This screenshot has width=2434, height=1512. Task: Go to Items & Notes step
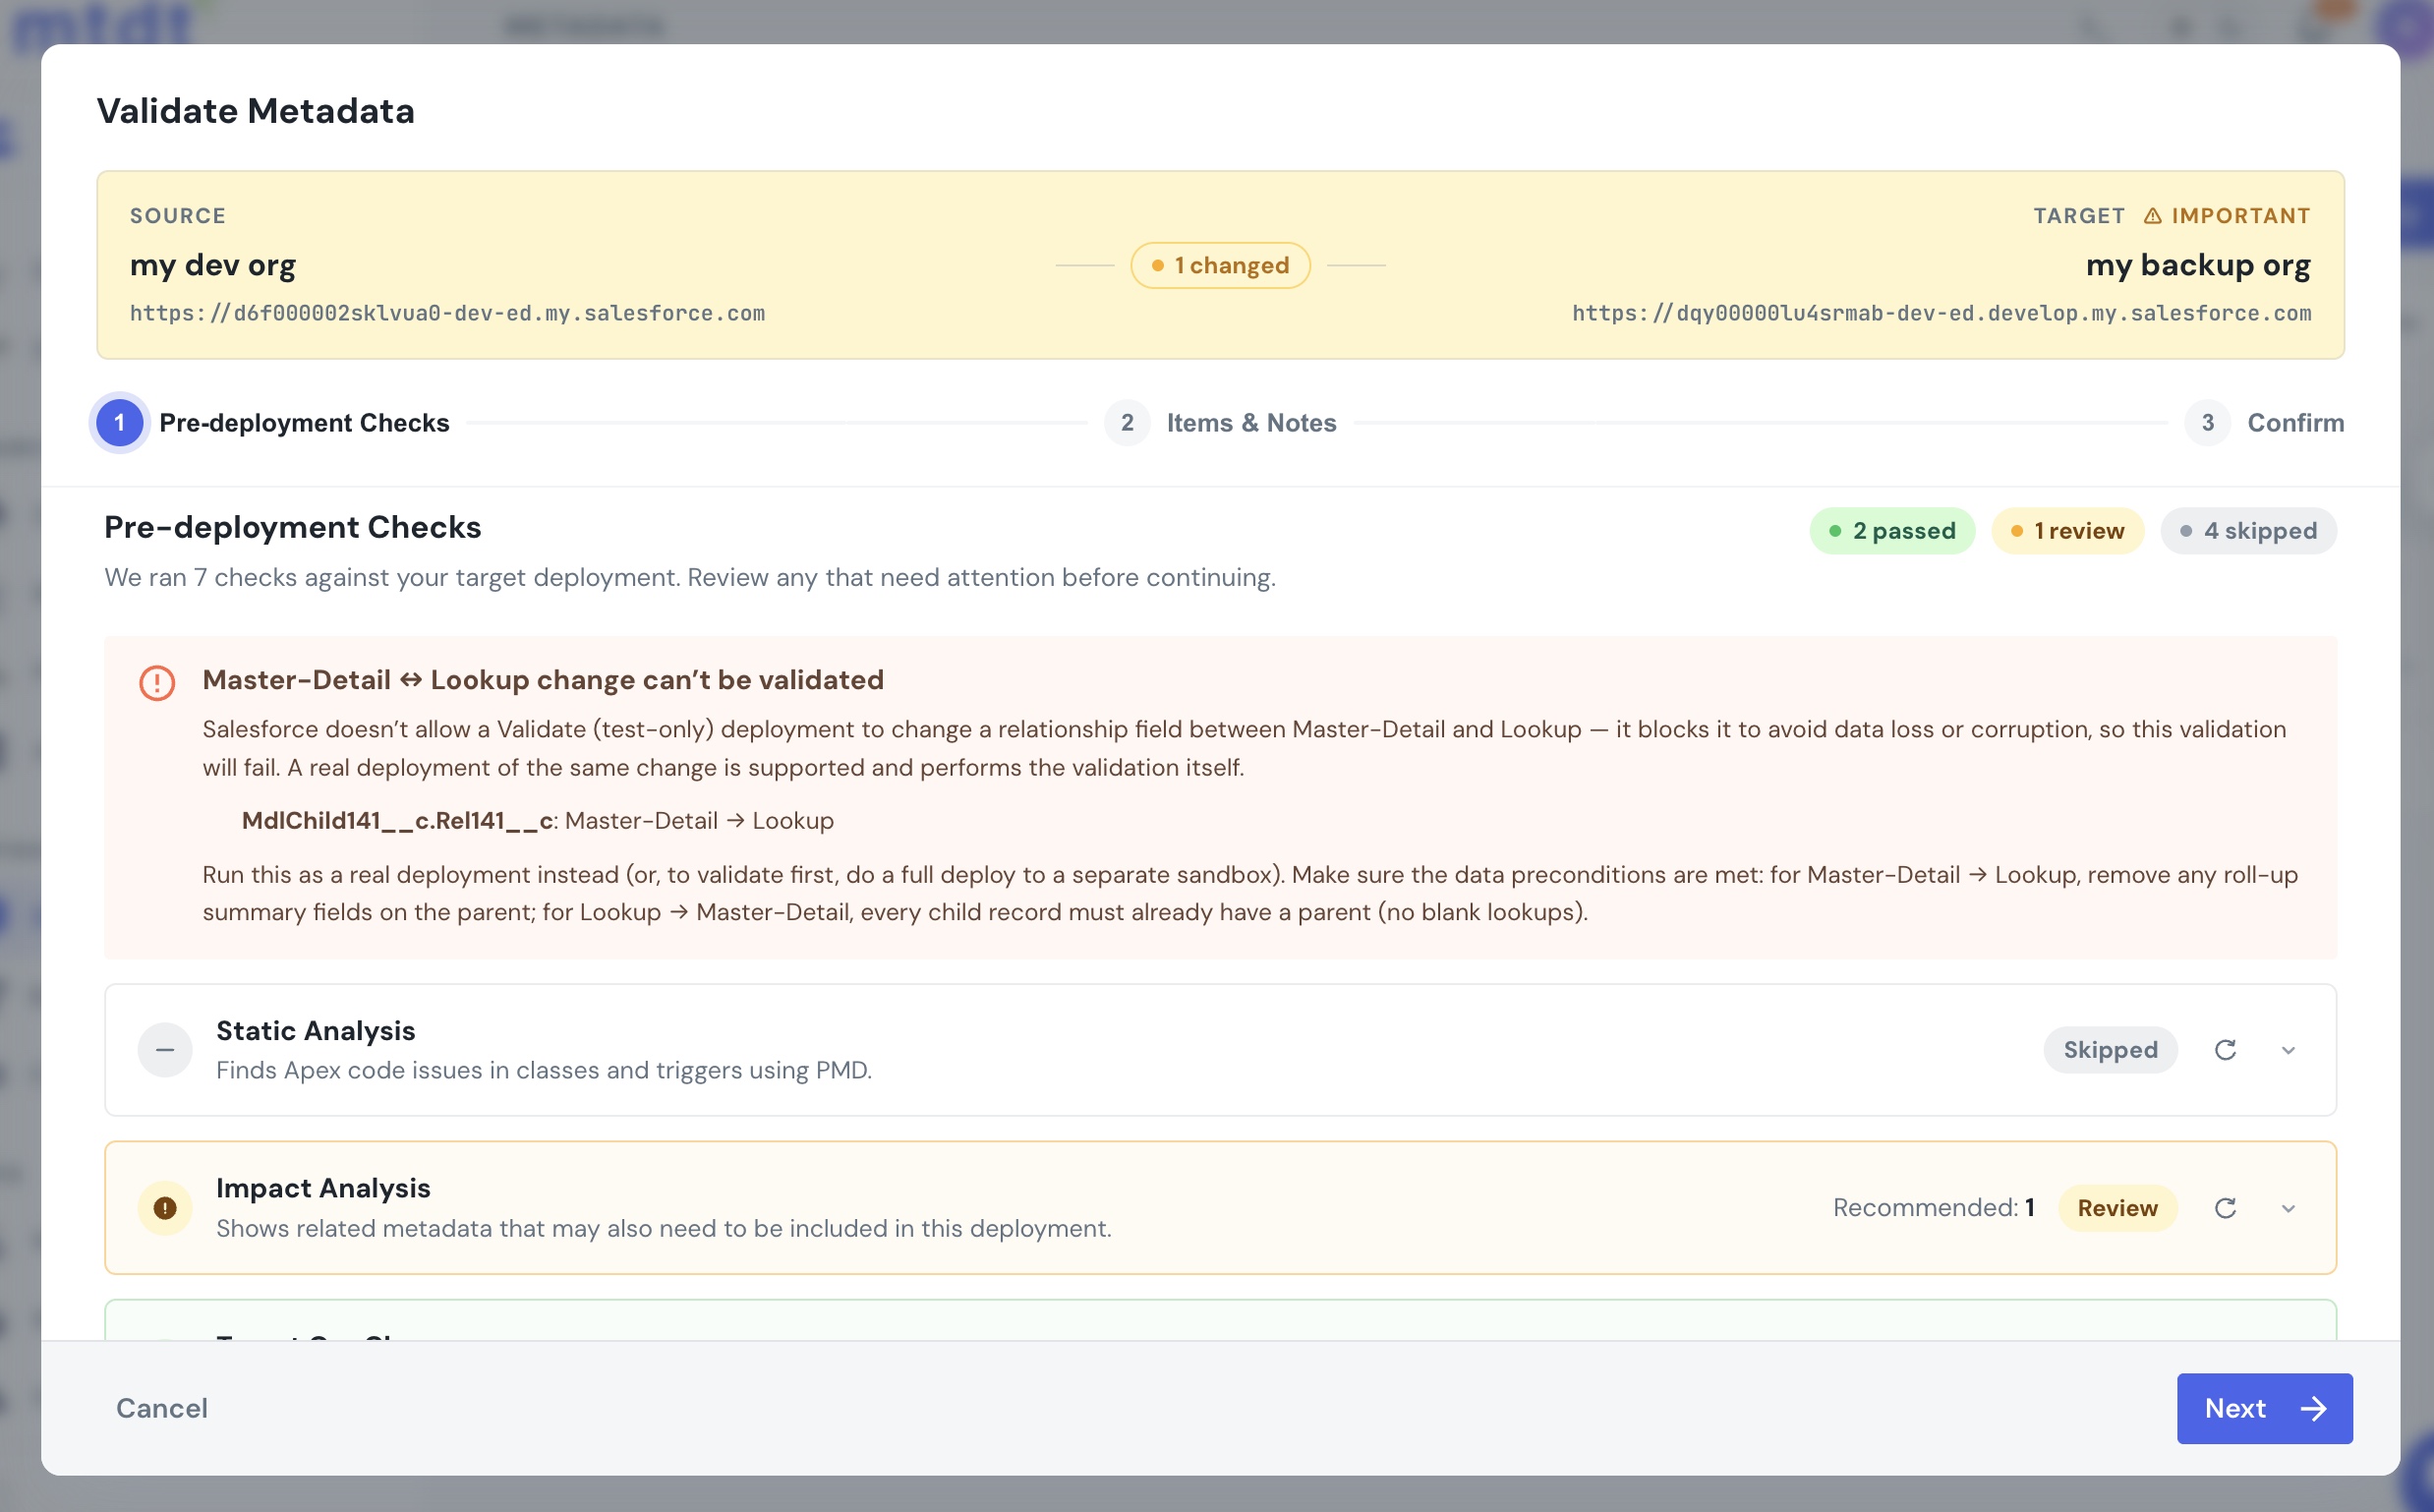pos(1221,423)
